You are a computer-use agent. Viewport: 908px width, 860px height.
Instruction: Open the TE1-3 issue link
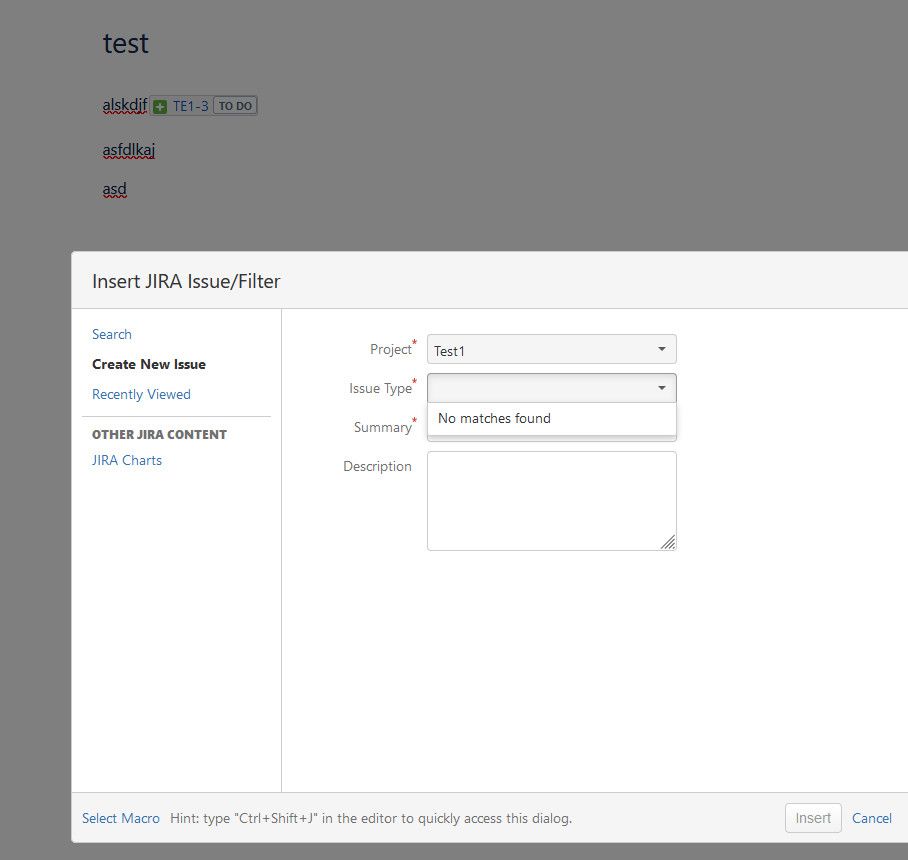coord(190,106)
